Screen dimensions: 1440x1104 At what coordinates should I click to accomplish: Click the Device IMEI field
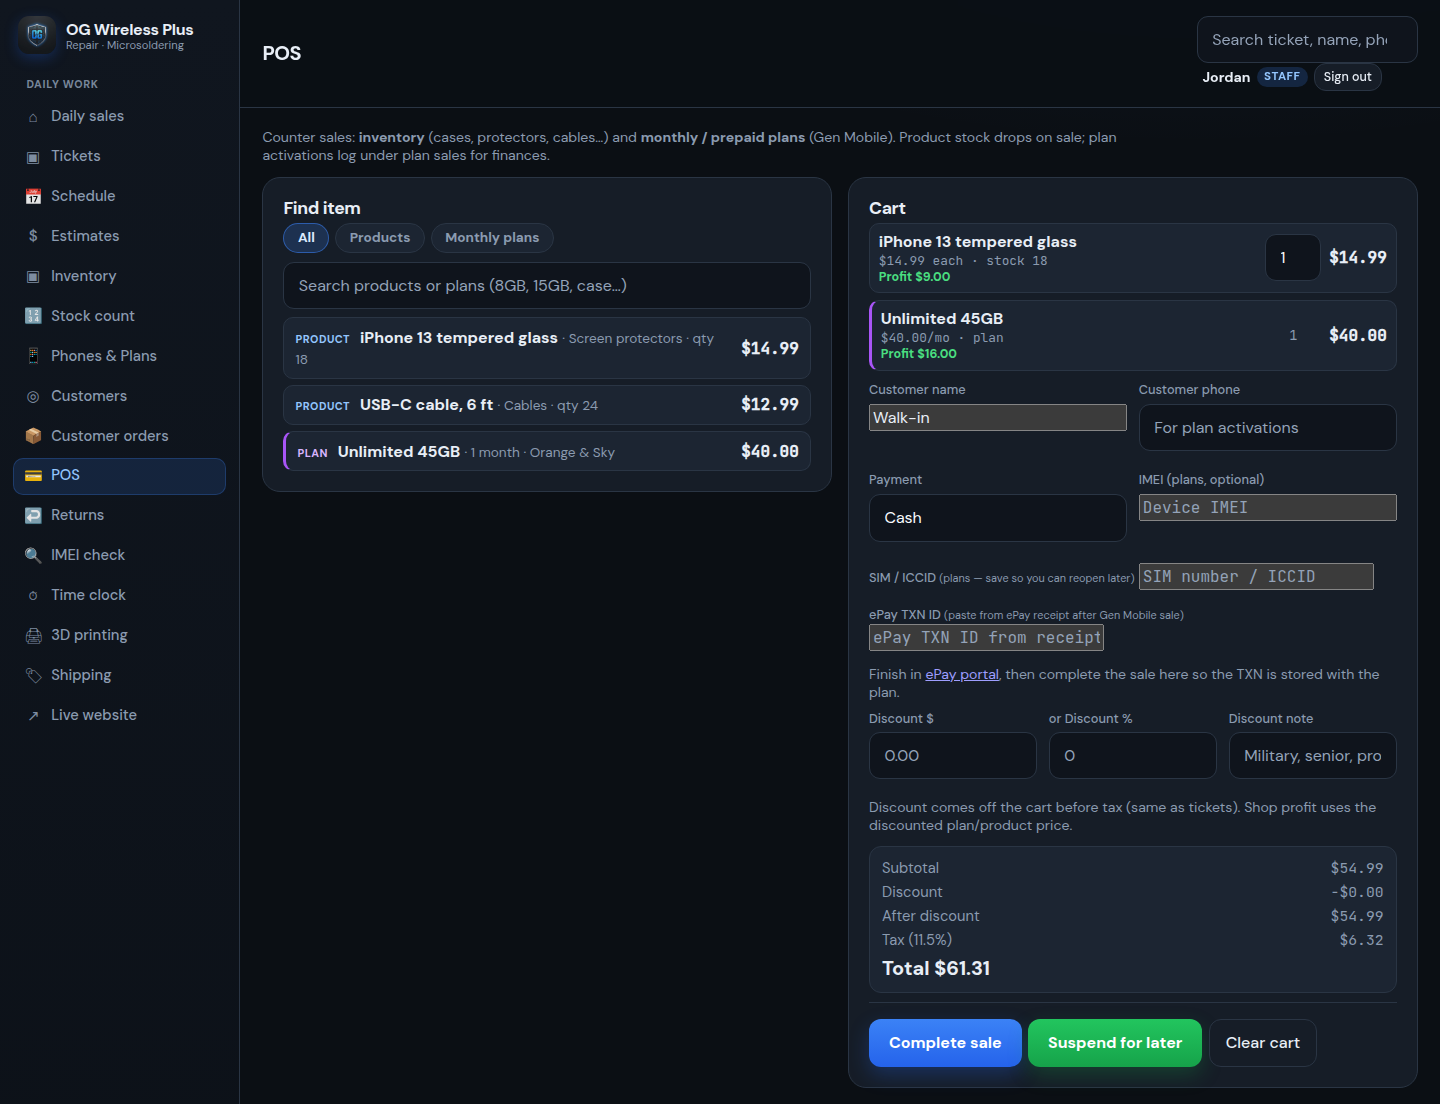1268,508
